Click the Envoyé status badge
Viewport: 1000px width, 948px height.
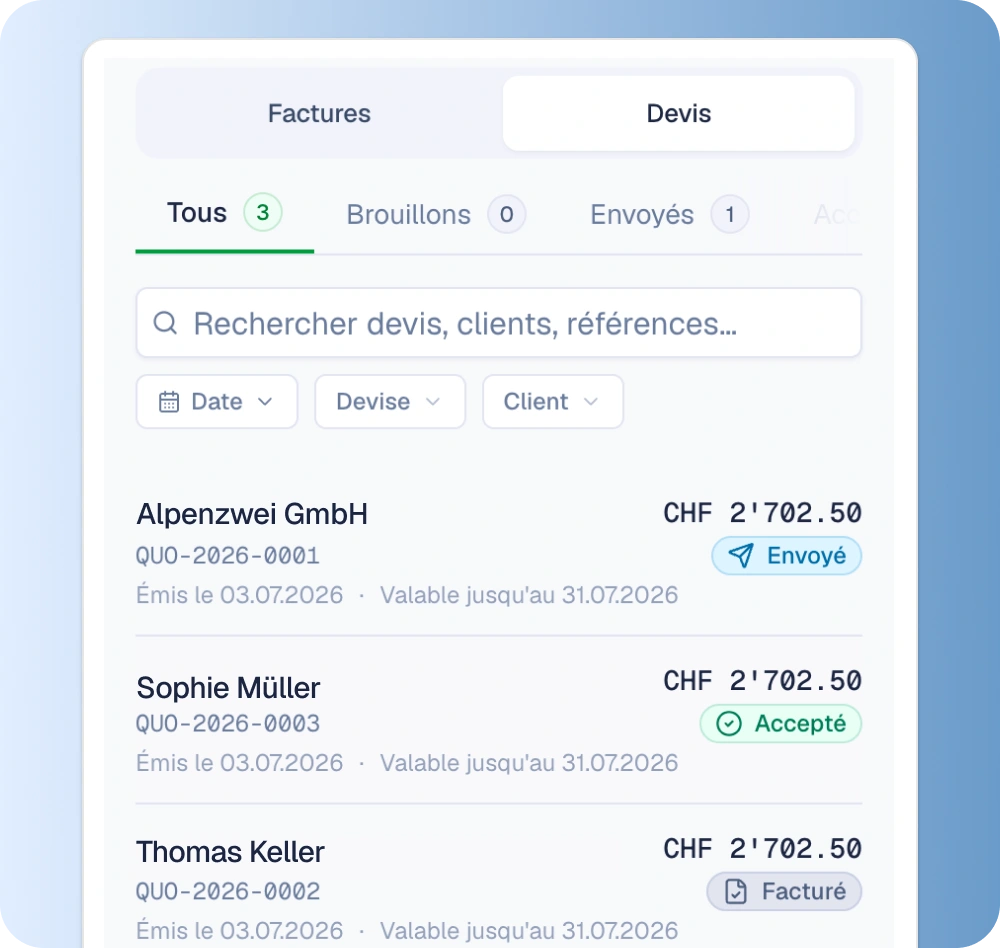click(786, 556)
